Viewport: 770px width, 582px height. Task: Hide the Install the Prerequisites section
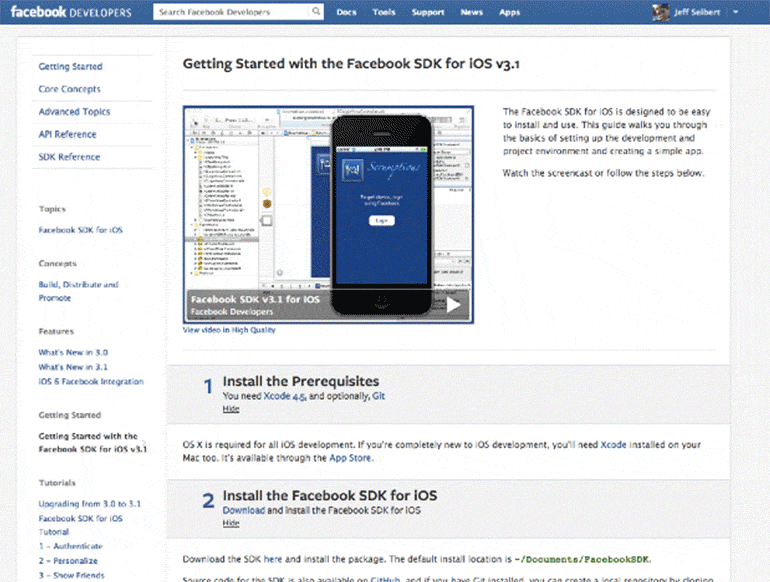tap(231, 409)
